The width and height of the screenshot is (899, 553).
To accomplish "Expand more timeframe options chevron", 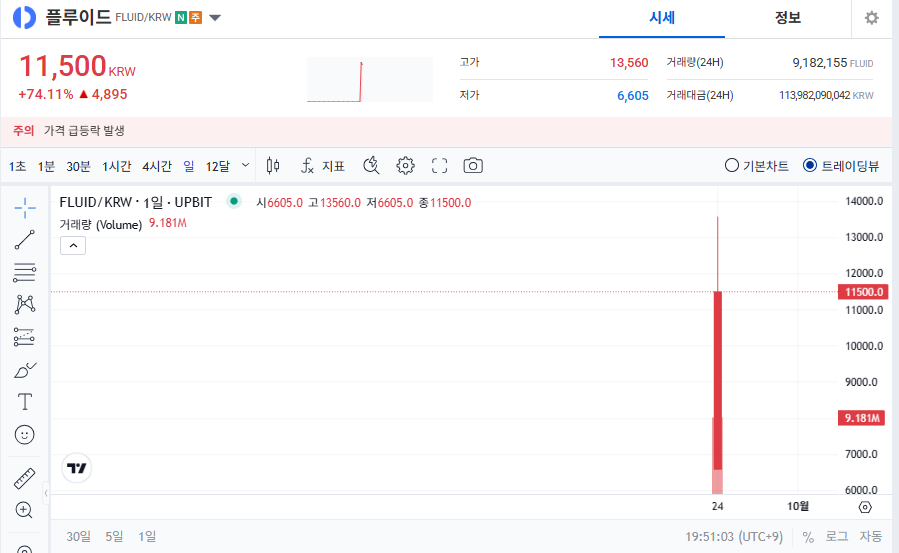I will click(x=245, y=166).
